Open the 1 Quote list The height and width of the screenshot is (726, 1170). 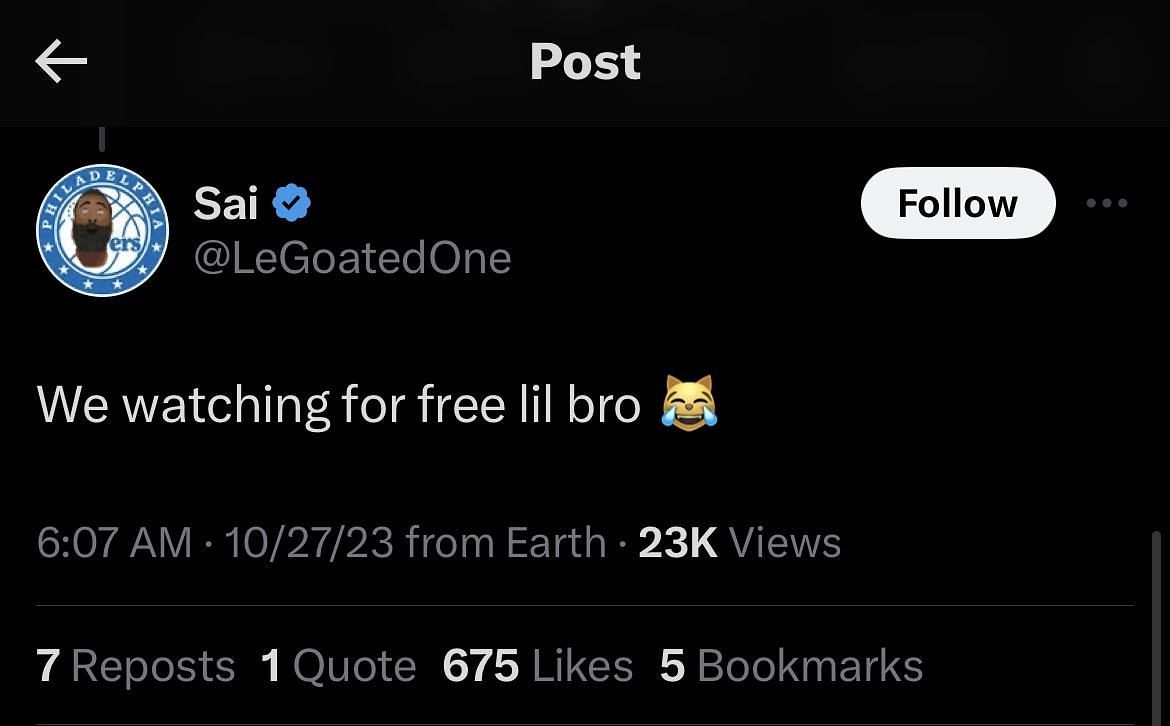point(338,666)
